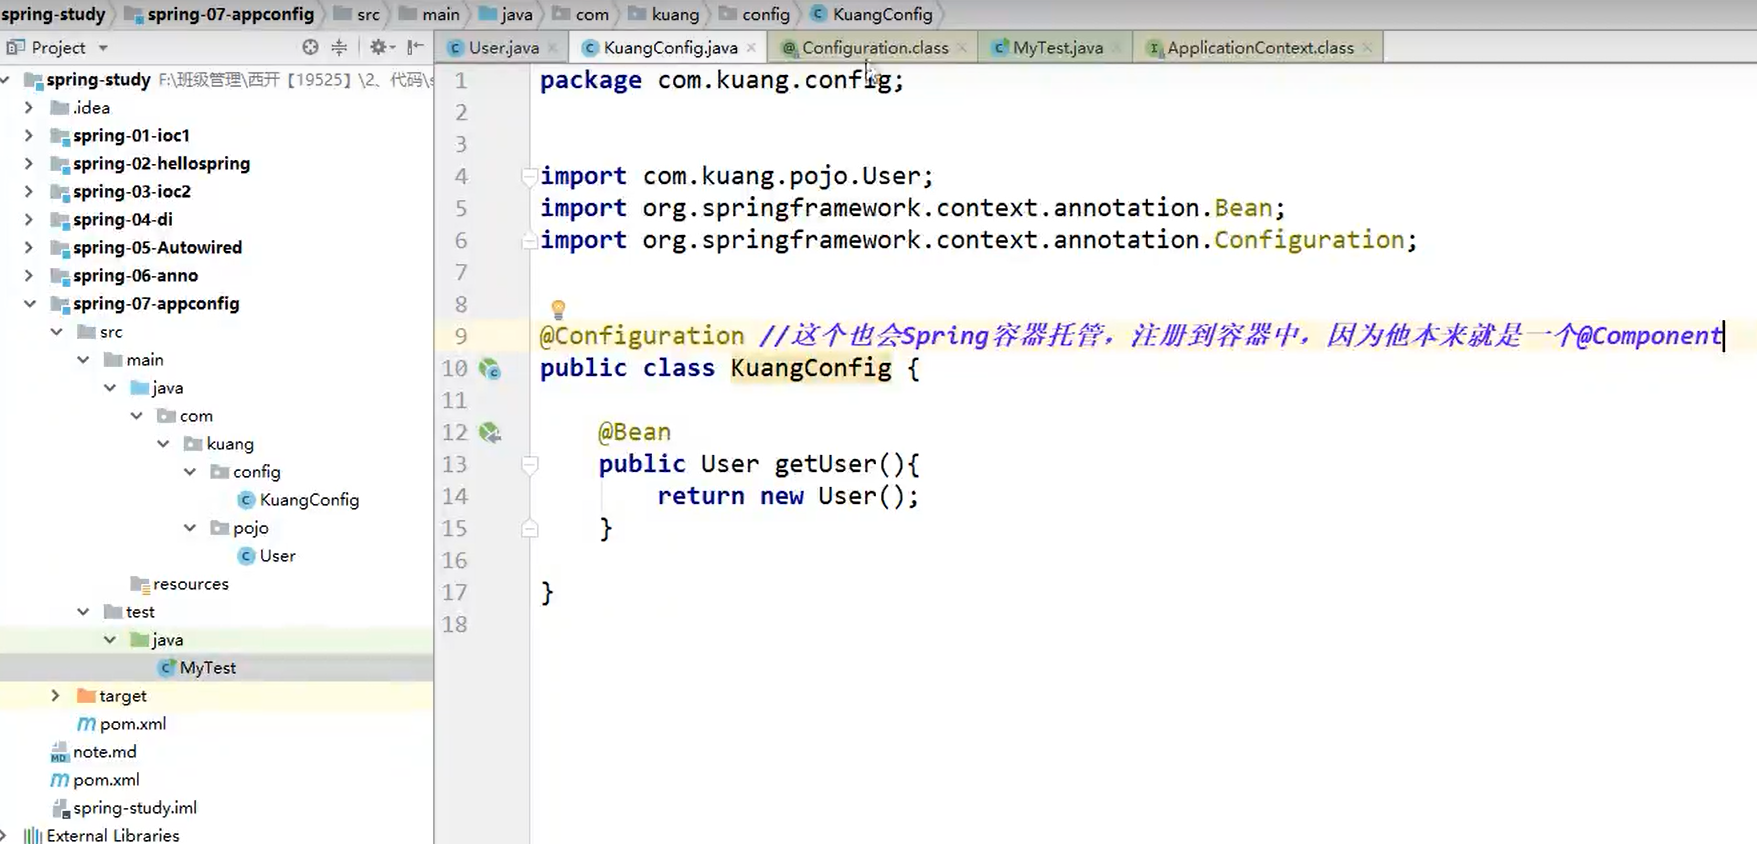Click the @Bean annotation on line 12
Screen dimensions: 1757x844
(634, 432)
